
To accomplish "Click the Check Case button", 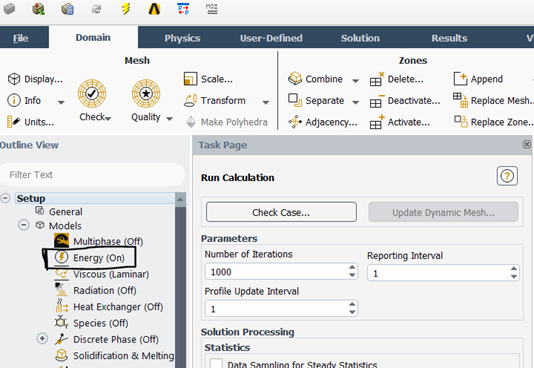I will [281, 212].
